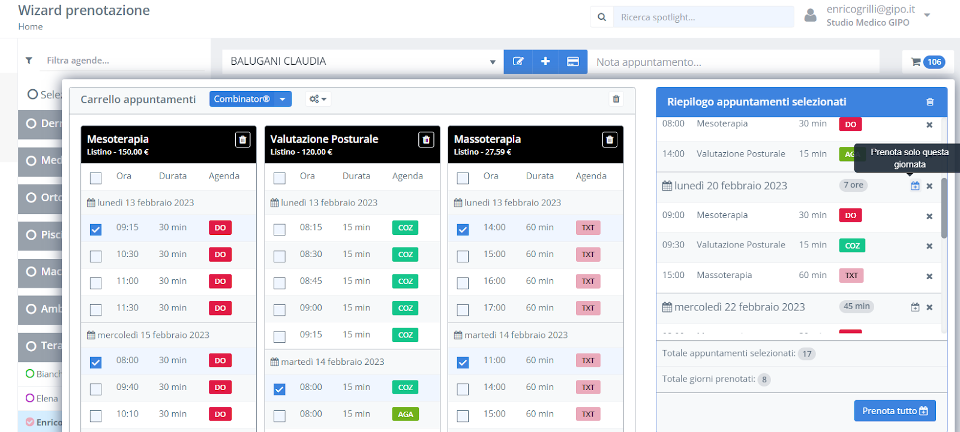The height and width of the screenshot is (432, 960).
Task: Click the Prenota tutto button
Action: click(x=894, y=411)
